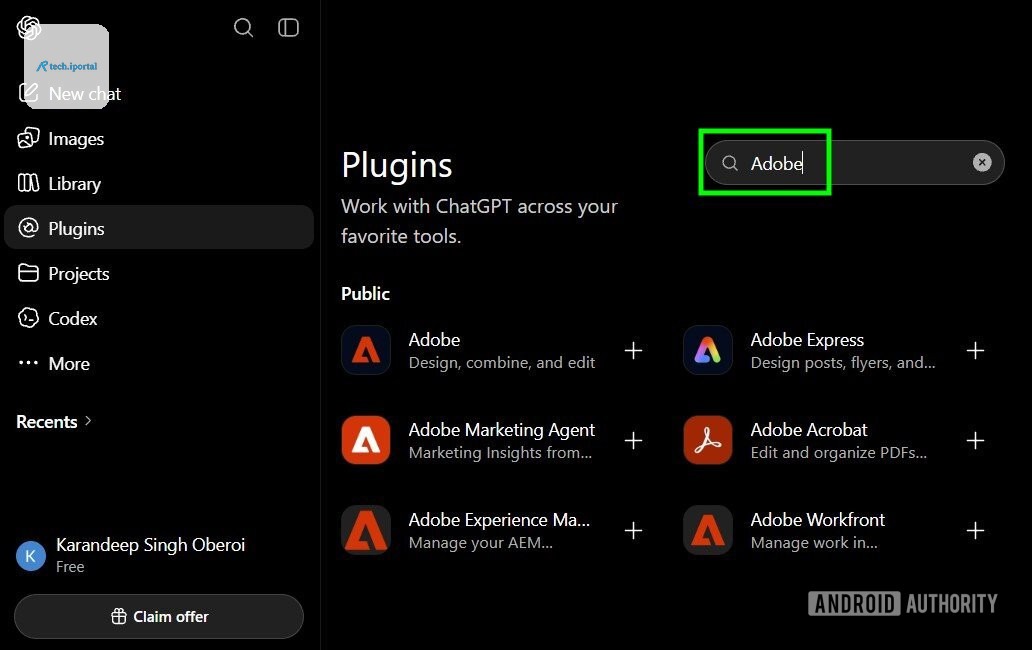Show More sidebar options
The height and width of the screenshot is (650, 1032).
(x=159, y=363)
